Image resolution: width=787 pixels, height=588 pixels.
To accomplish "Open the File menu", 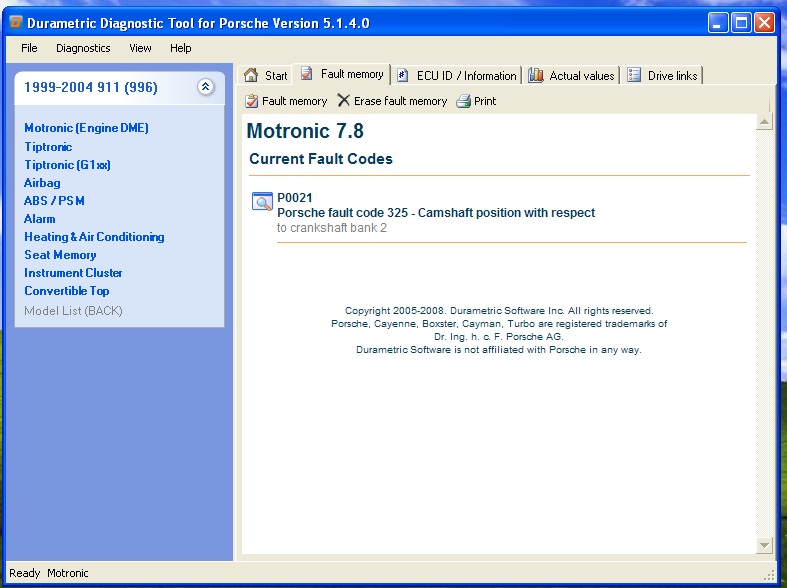I will [29, 48].
